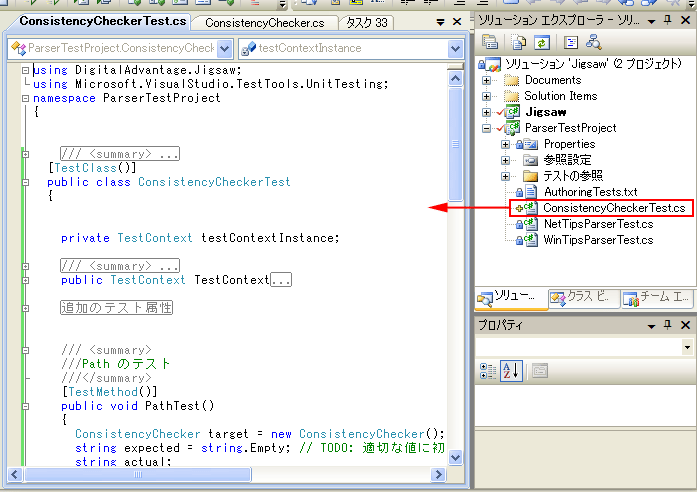This screenshot has height=492, width=697.
Task: Switch to the チーム エ... tab
Action: (x=657, y=298)
